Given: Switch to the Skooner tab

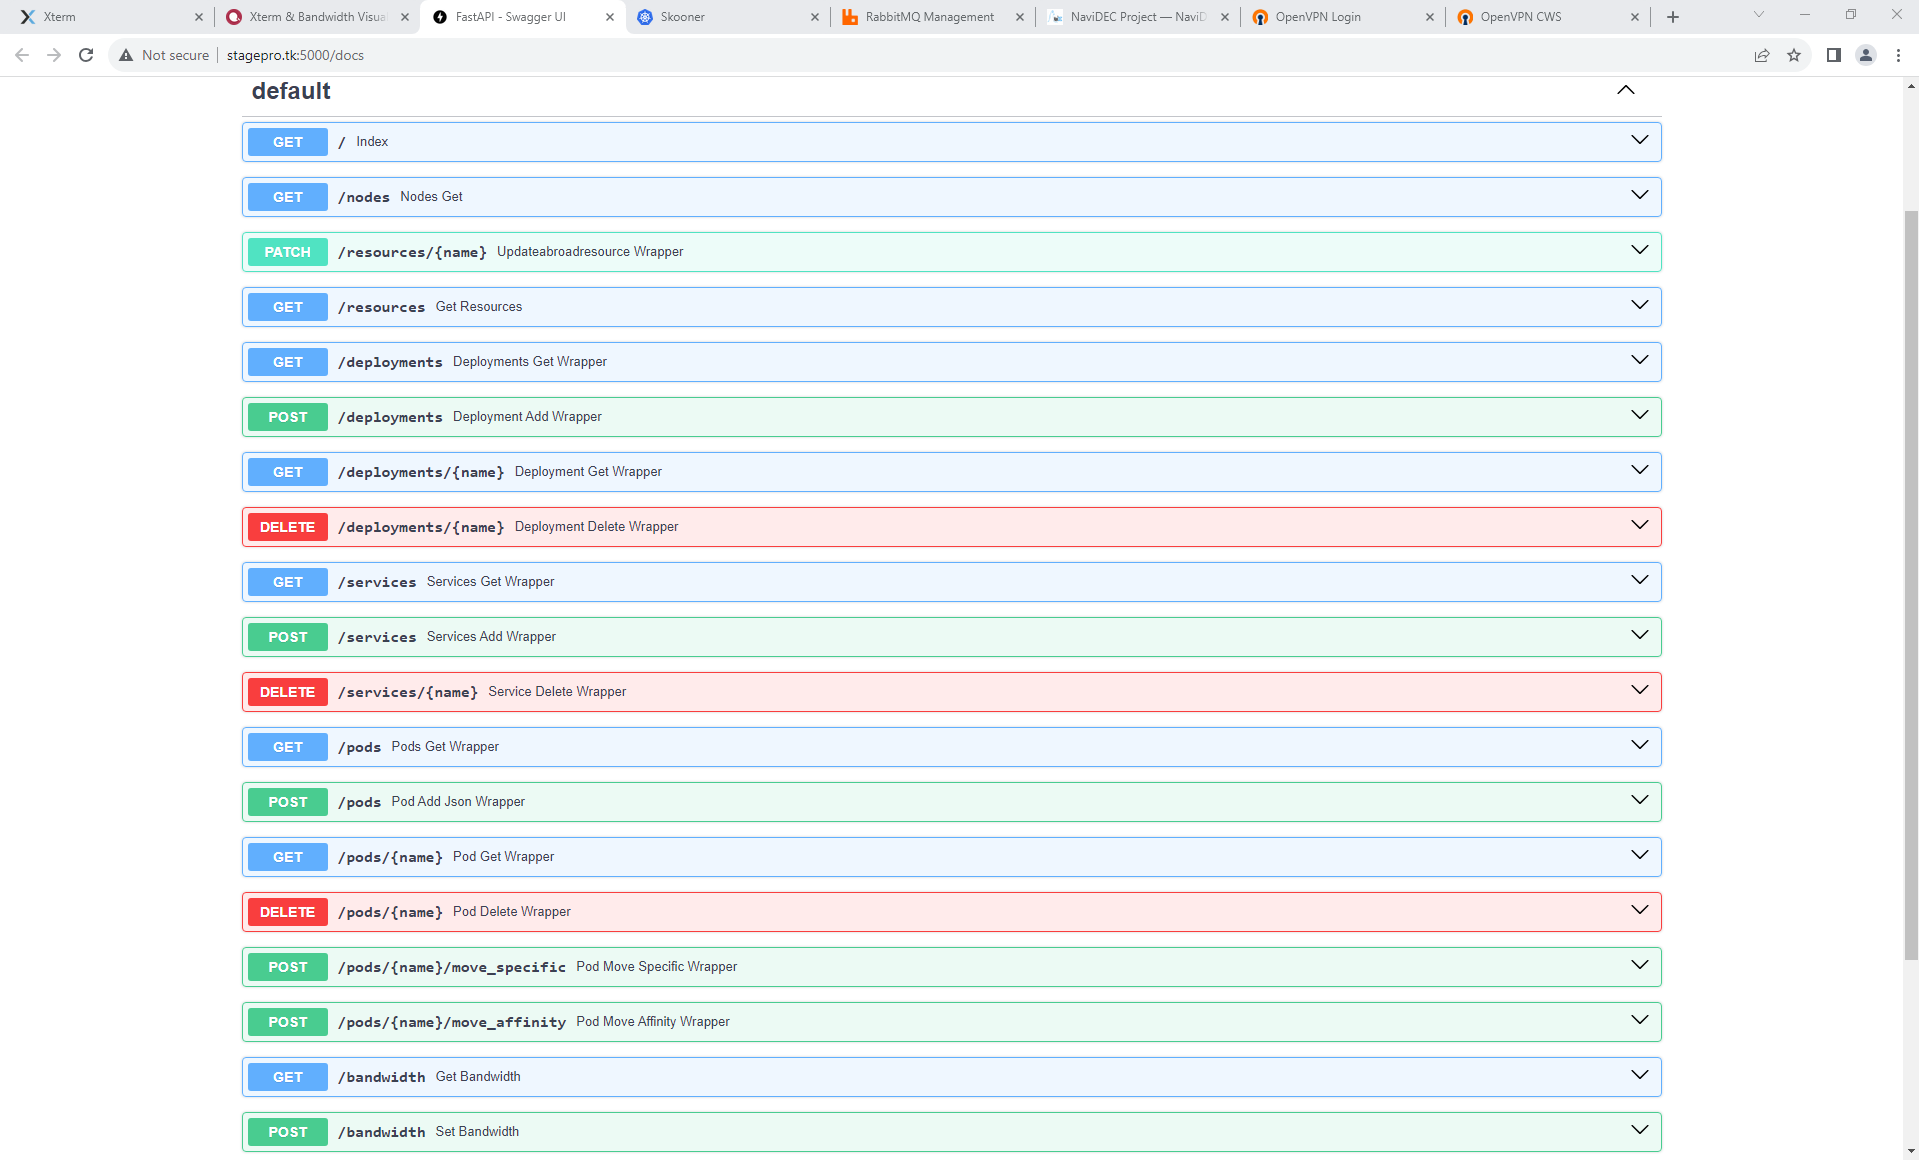Looking at the screenshot, I should click(x=728, y=17).
